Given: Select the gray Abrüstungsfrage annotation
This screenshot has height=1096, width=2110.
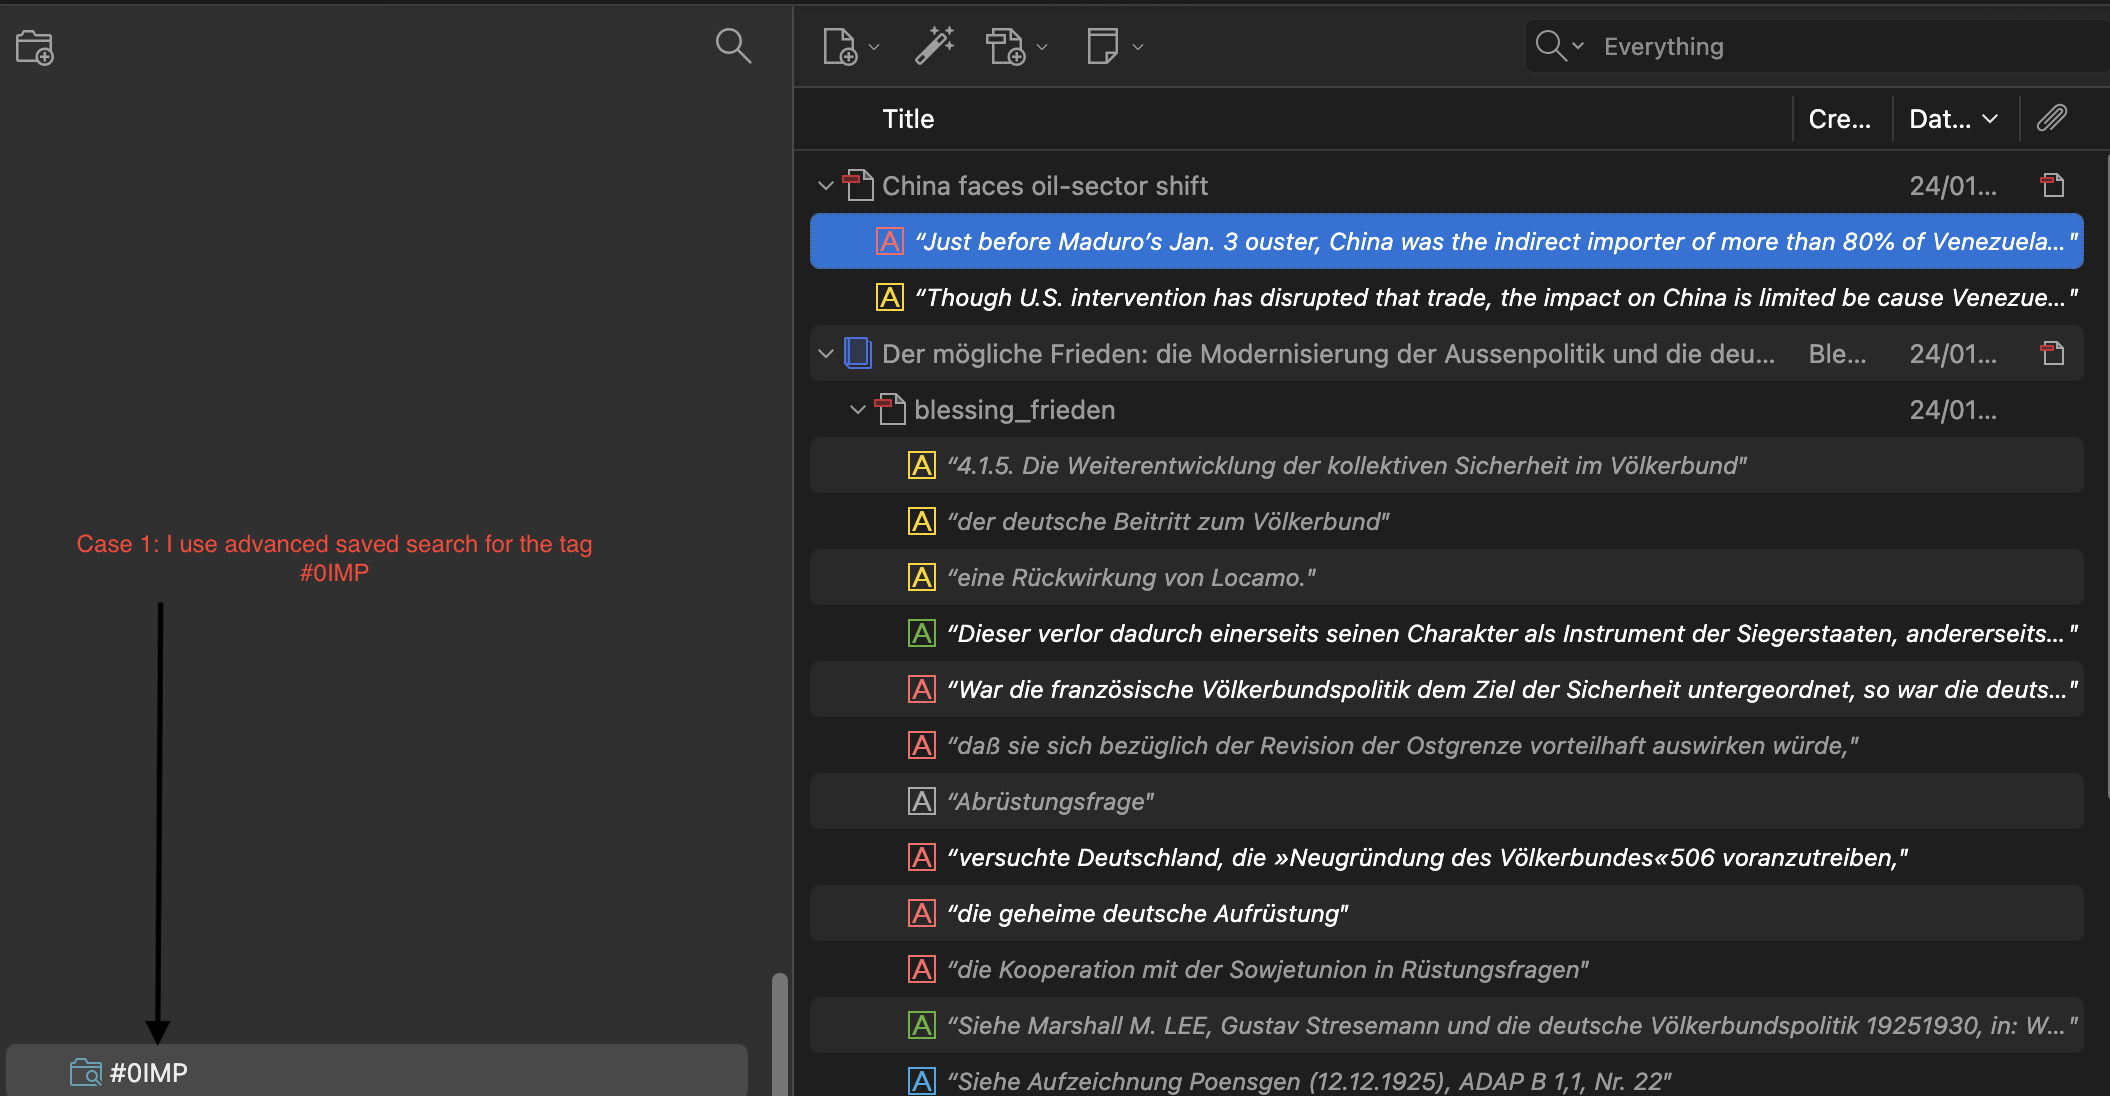Looking at the screenshot, I should tap(1050, 801).
